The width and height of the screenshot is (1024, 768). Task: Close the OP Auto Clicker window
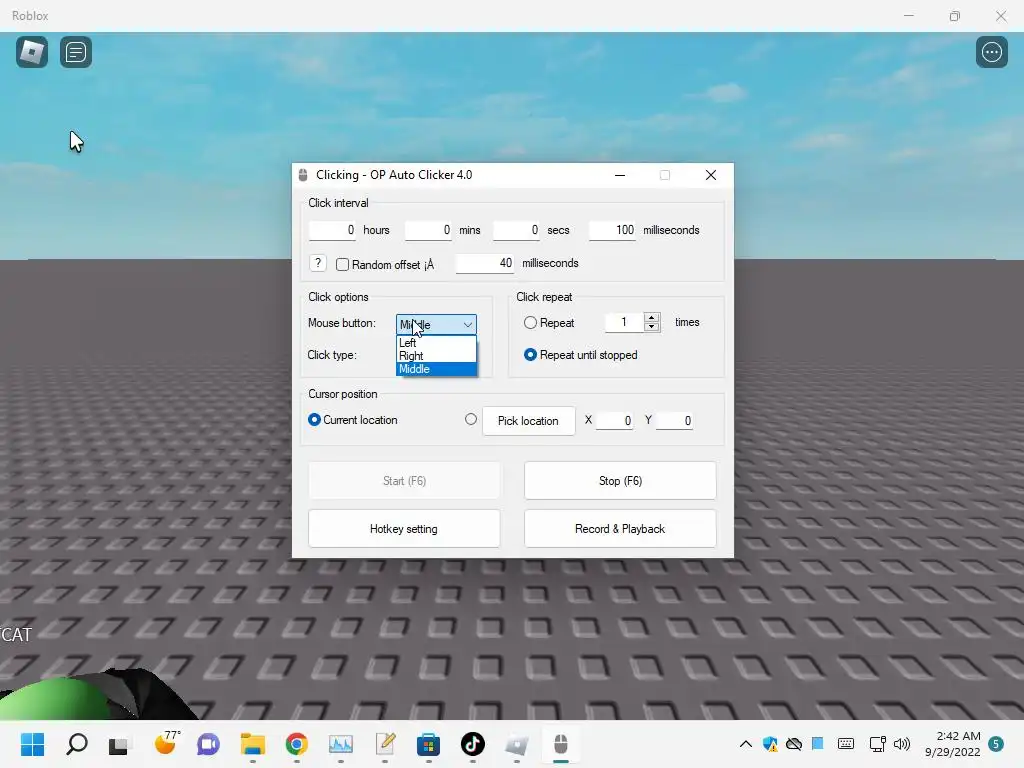711,175
